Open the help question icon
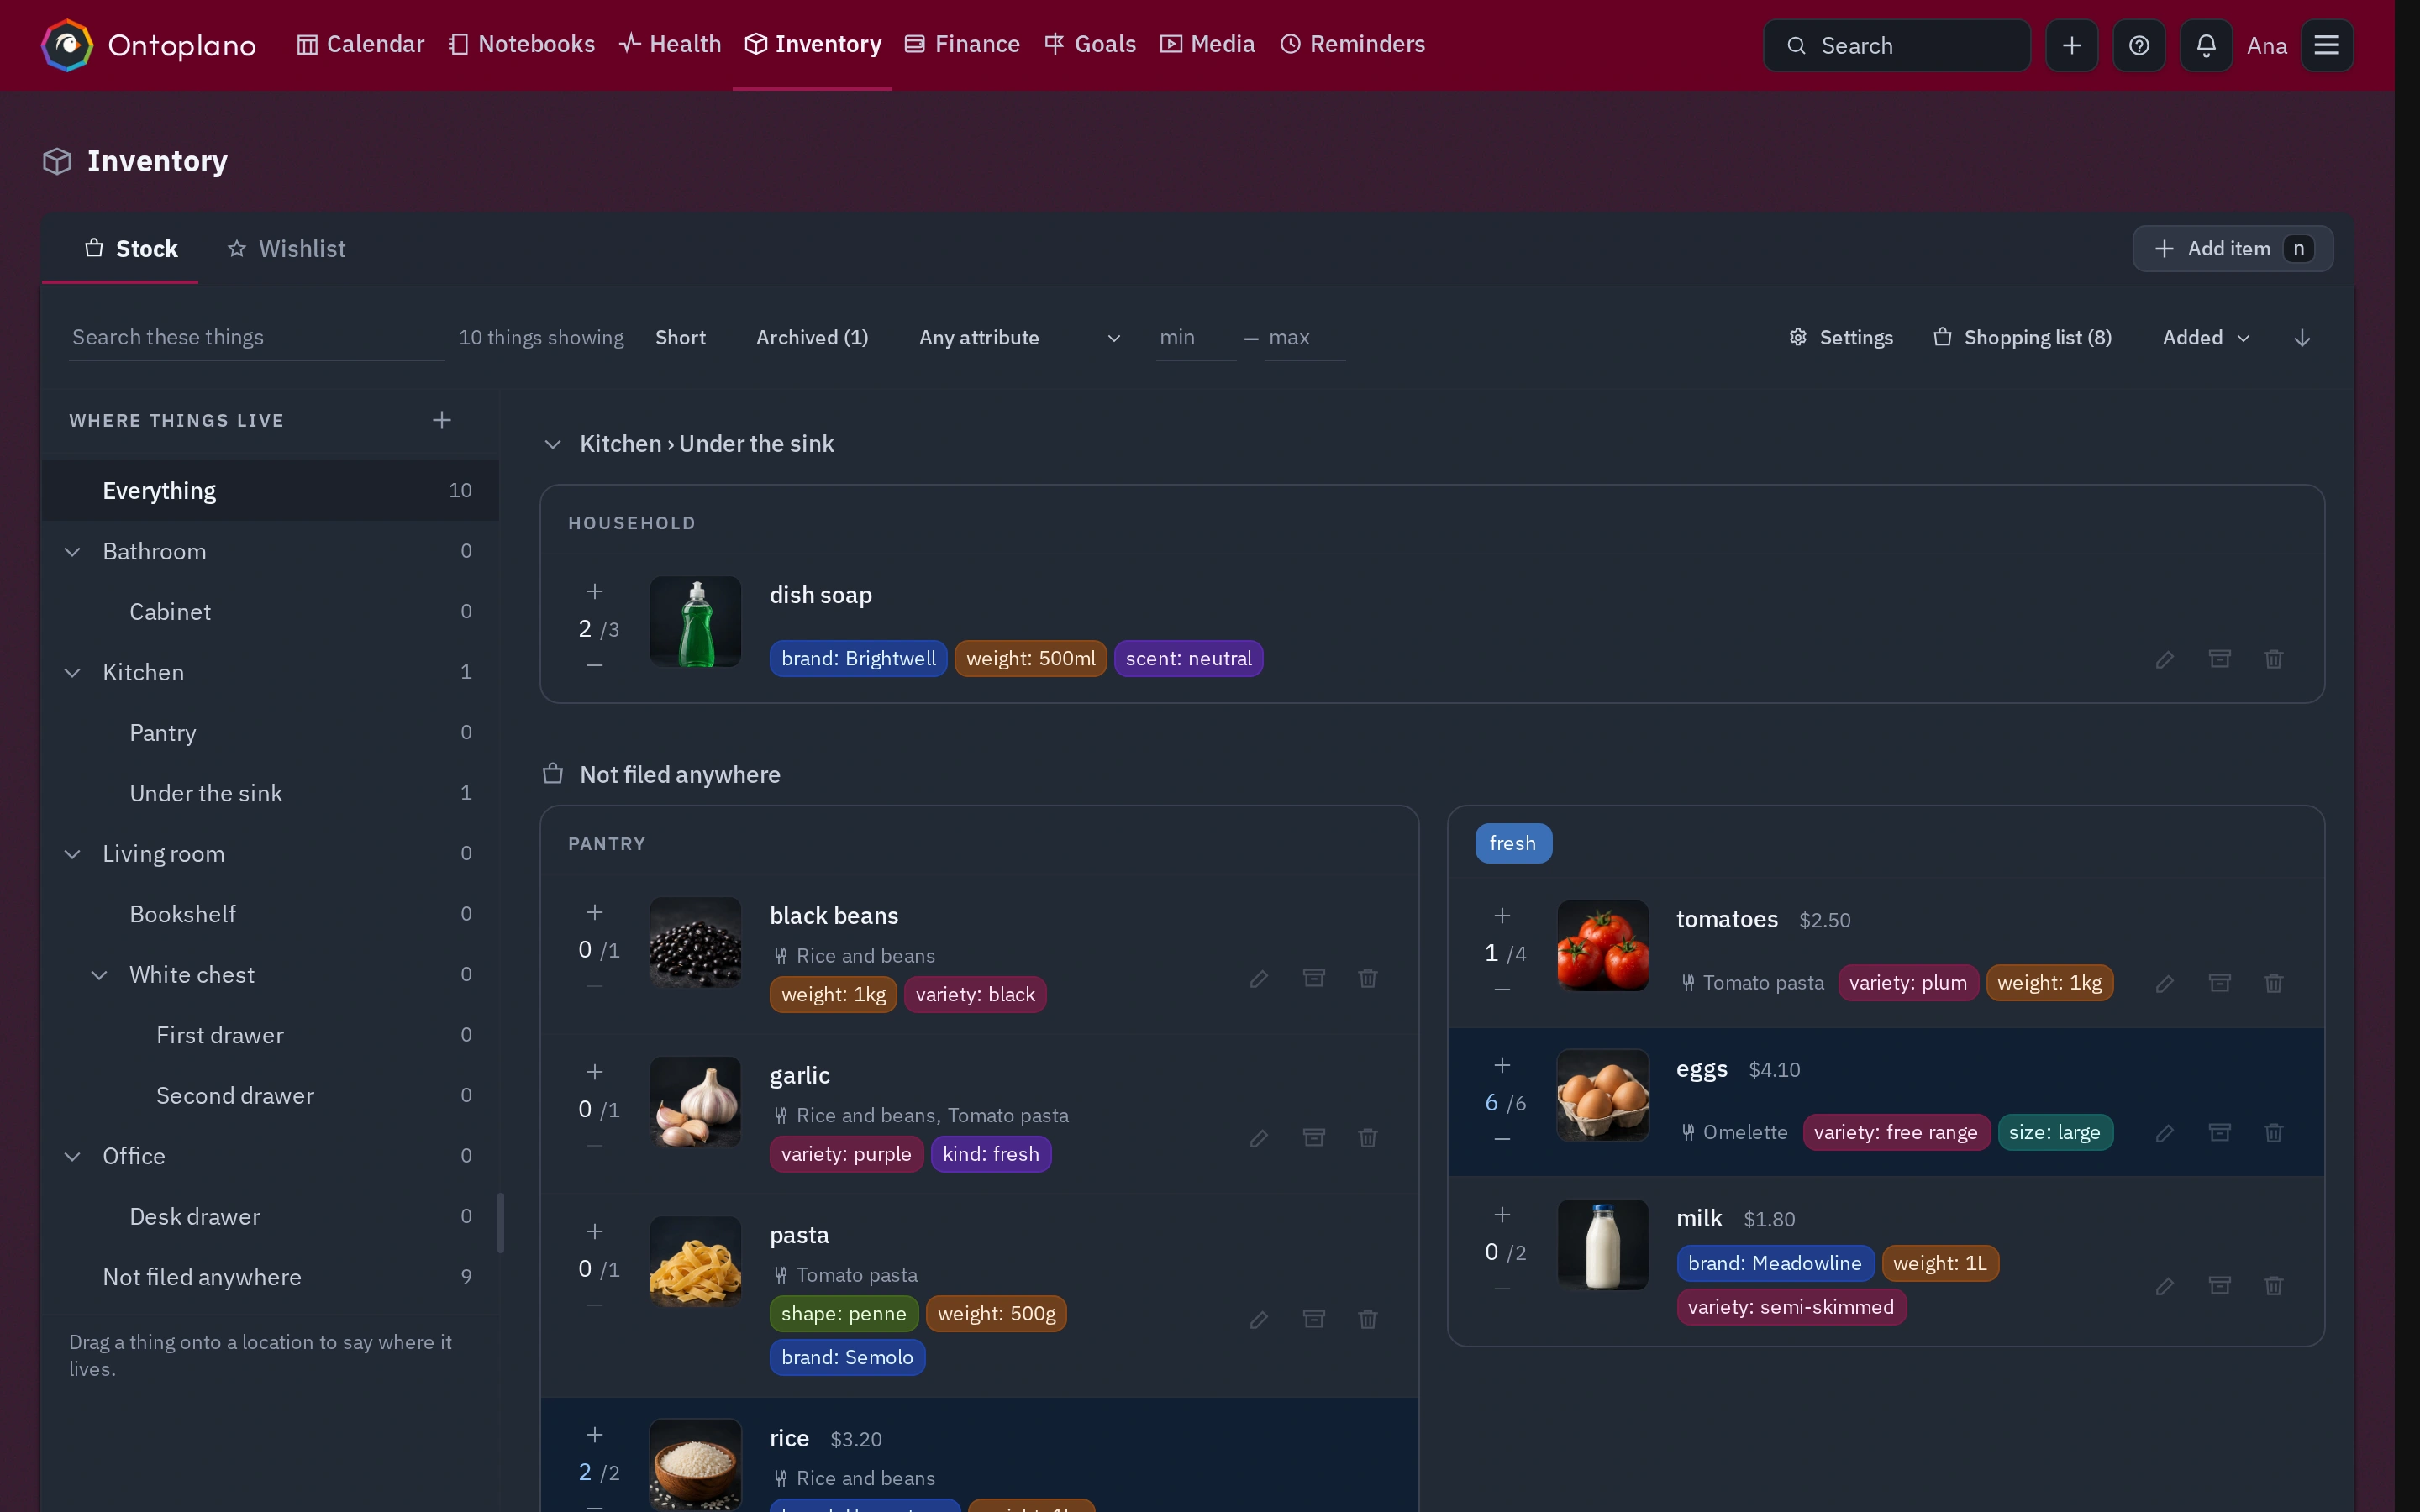Image resolution: width=2420 pixels, height=1512 pixels. (x=2138, y=45)
